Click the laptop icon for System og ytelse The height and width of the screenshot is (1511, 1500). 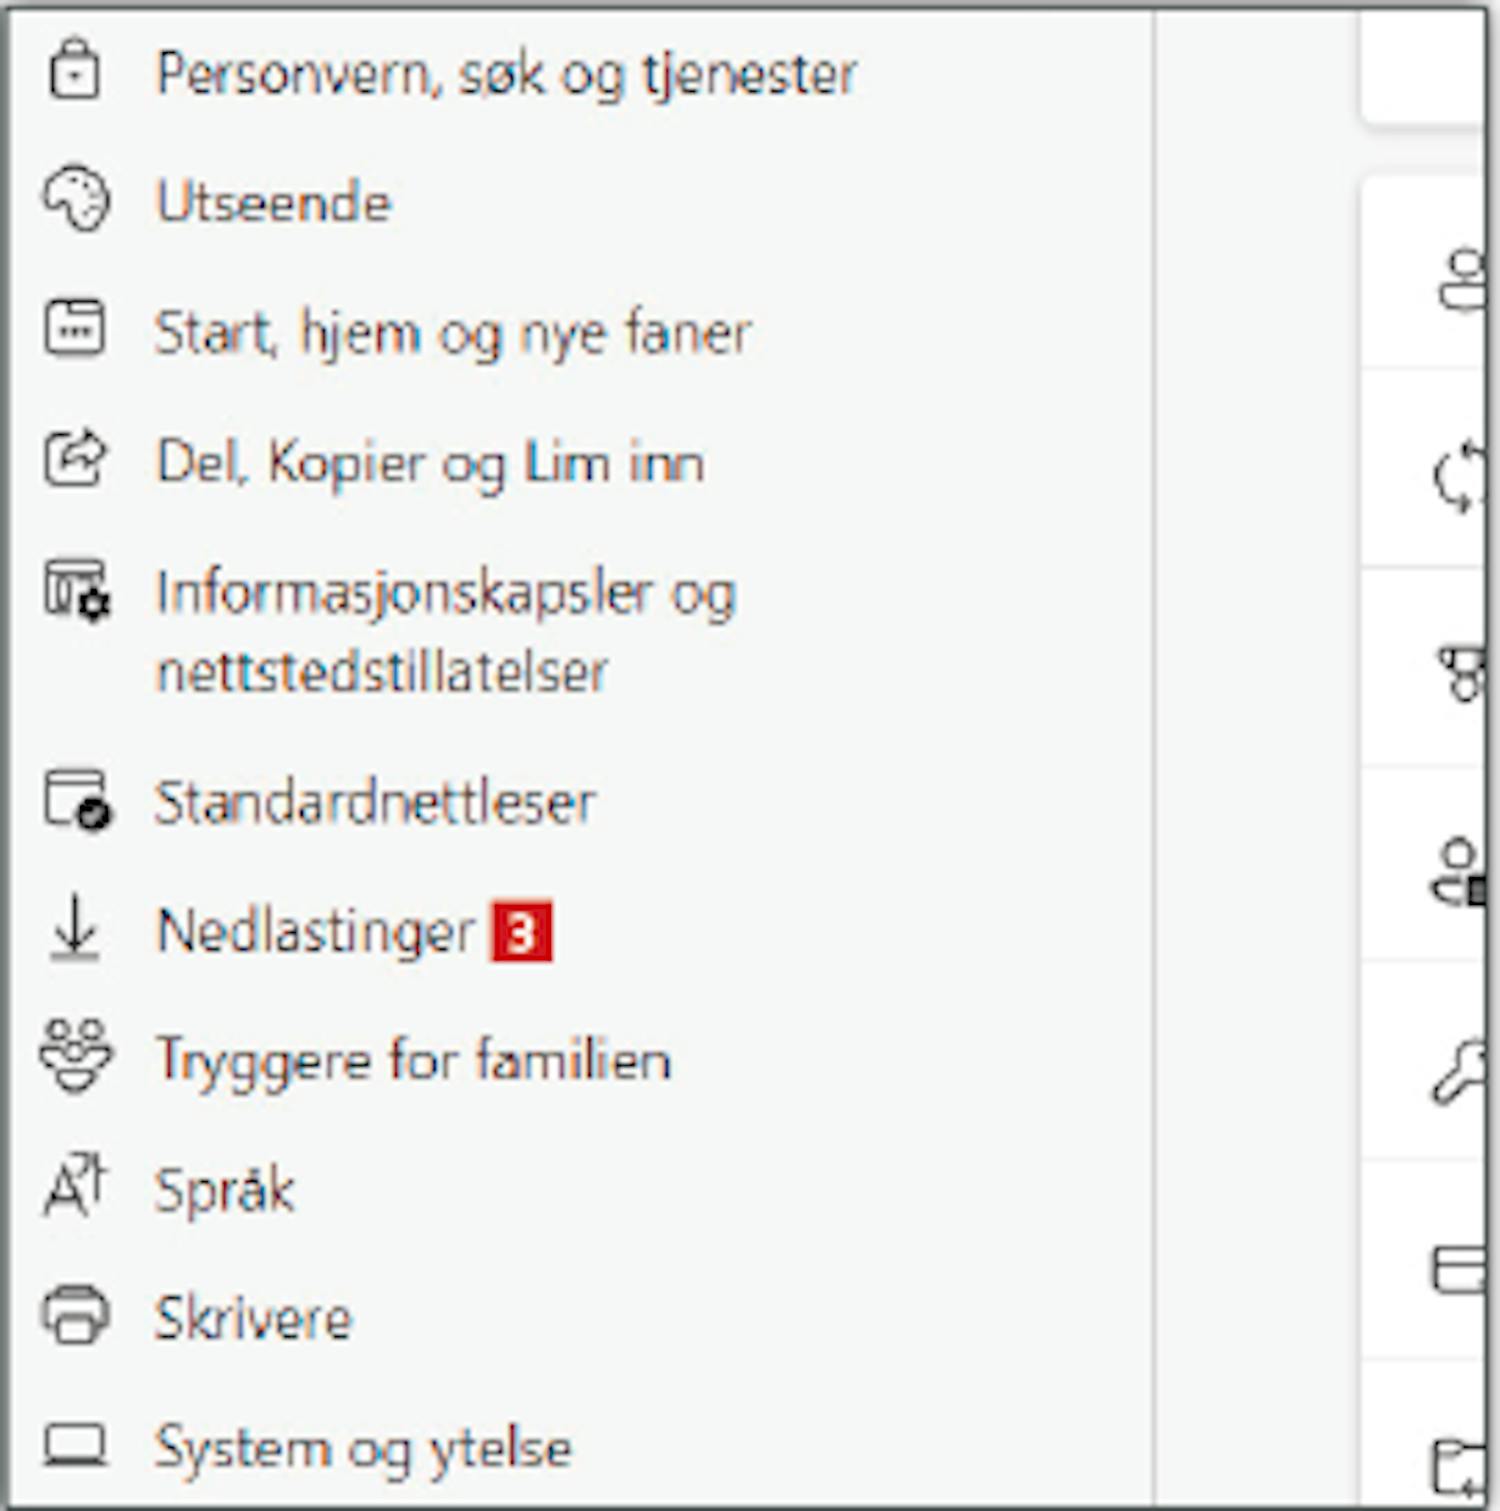pos(75,1444)
